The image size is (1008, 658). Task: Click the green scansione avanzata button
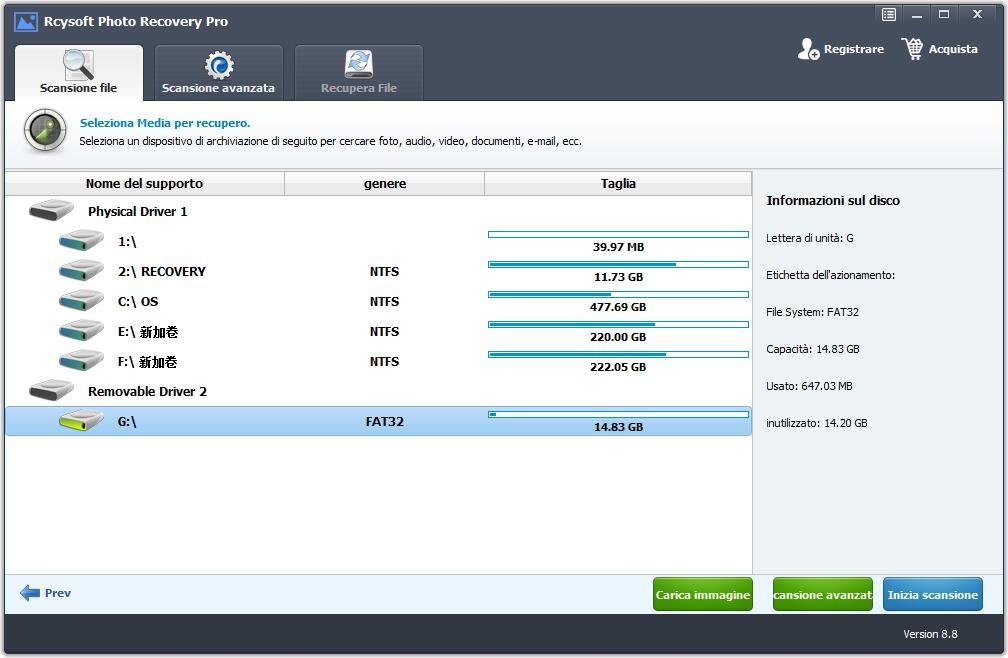pos(822,595)
